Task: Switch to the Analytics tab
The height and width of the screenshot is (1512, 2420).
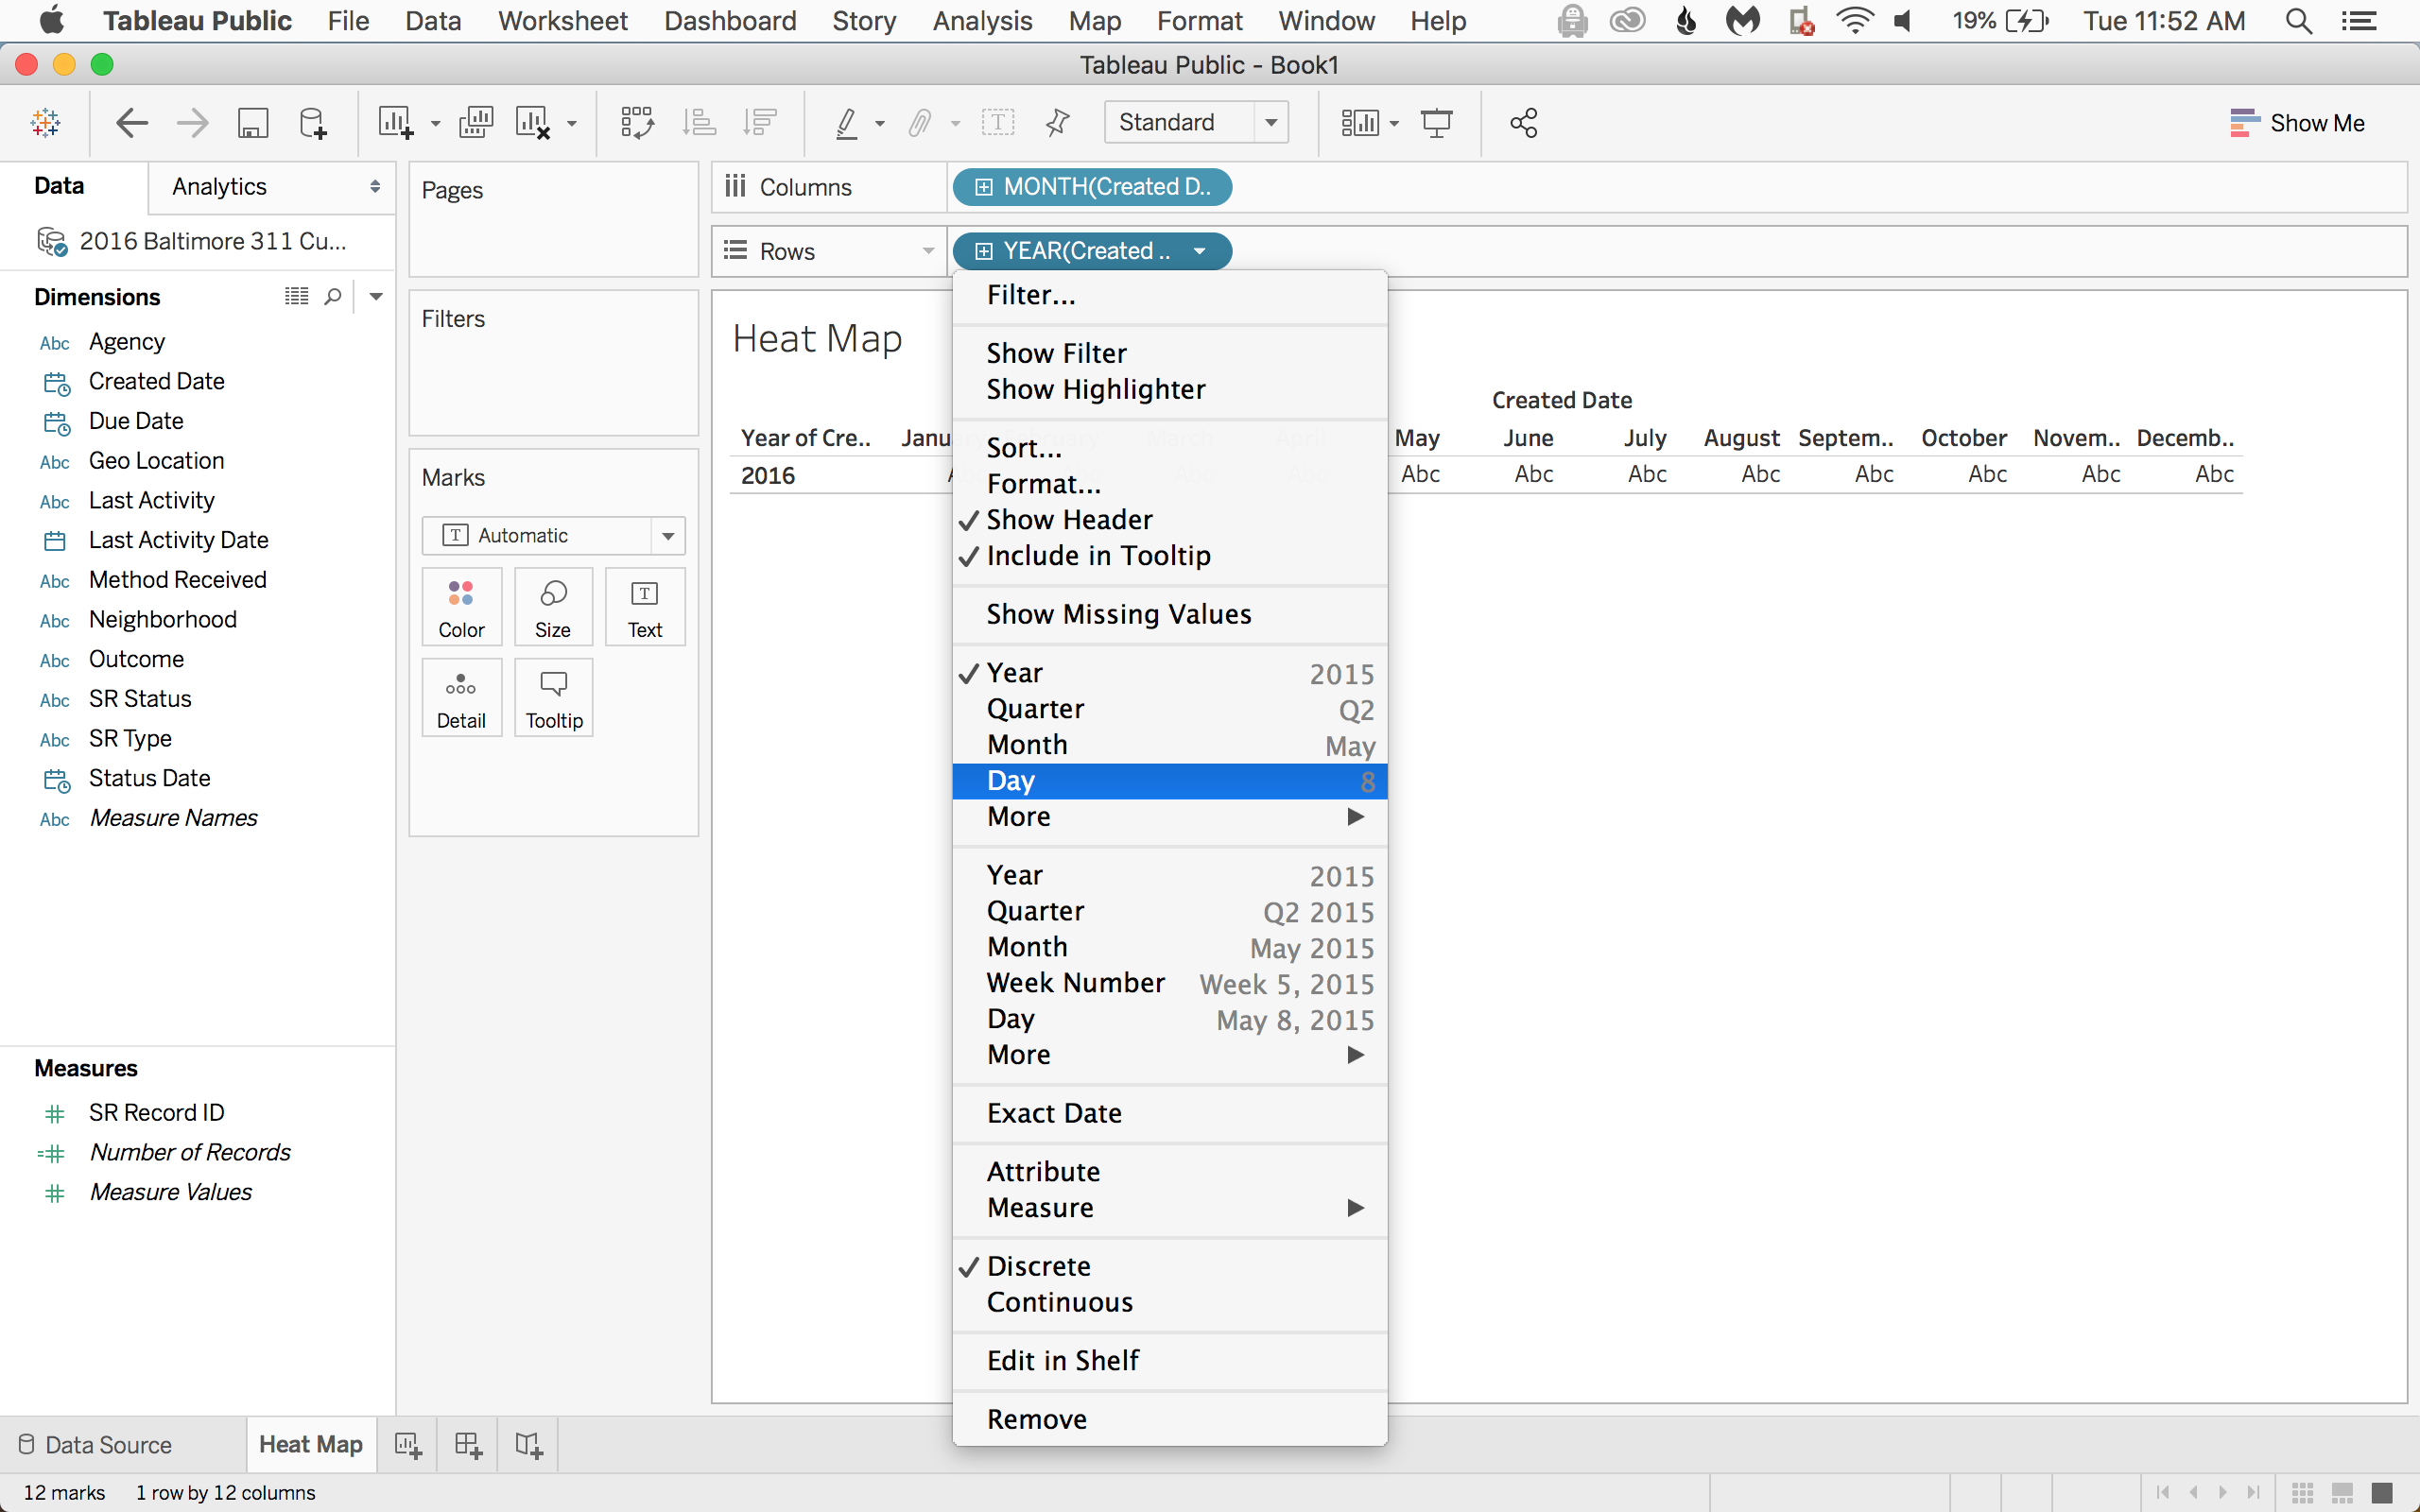Action: 219,187
